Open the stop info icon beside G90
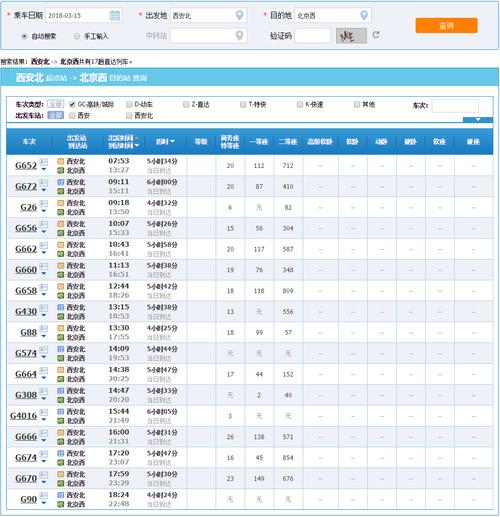This screenshot has height=517, width=500. [x=44, y=496]
